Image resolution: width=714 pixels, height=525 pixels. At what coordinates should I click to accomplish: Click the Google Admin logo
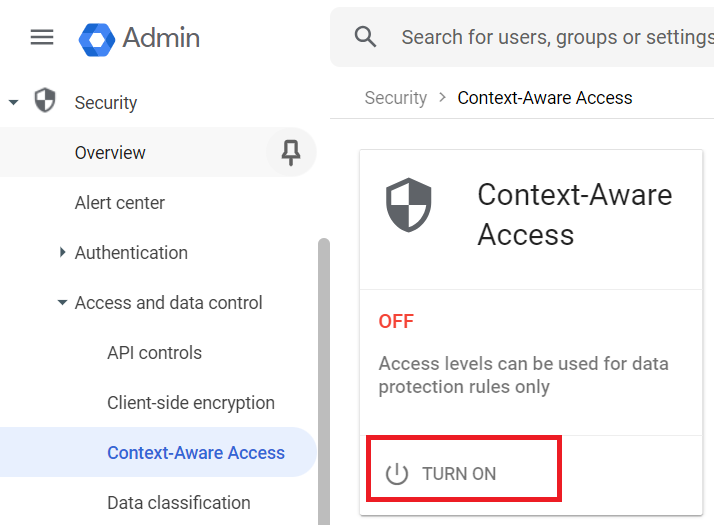[x=97, y=40]
